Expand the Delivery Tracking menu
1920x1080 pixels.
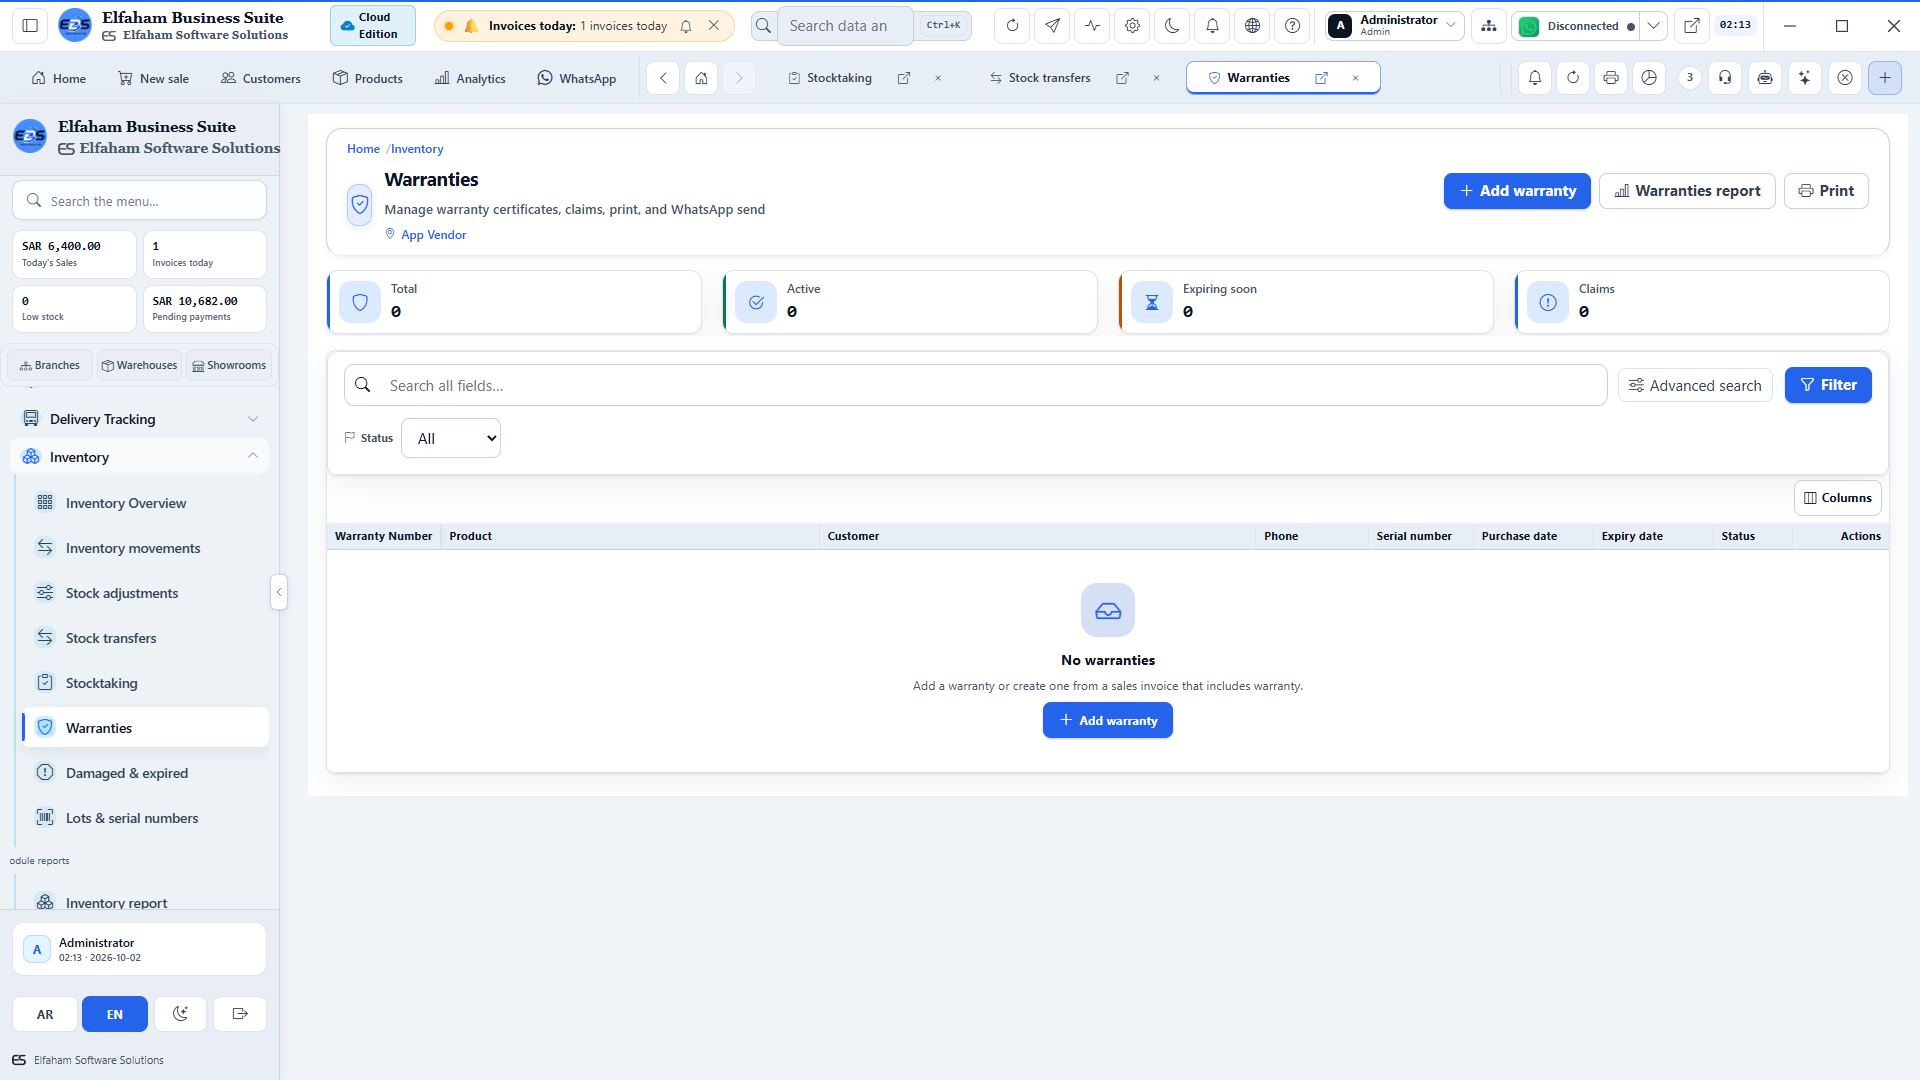140,419
